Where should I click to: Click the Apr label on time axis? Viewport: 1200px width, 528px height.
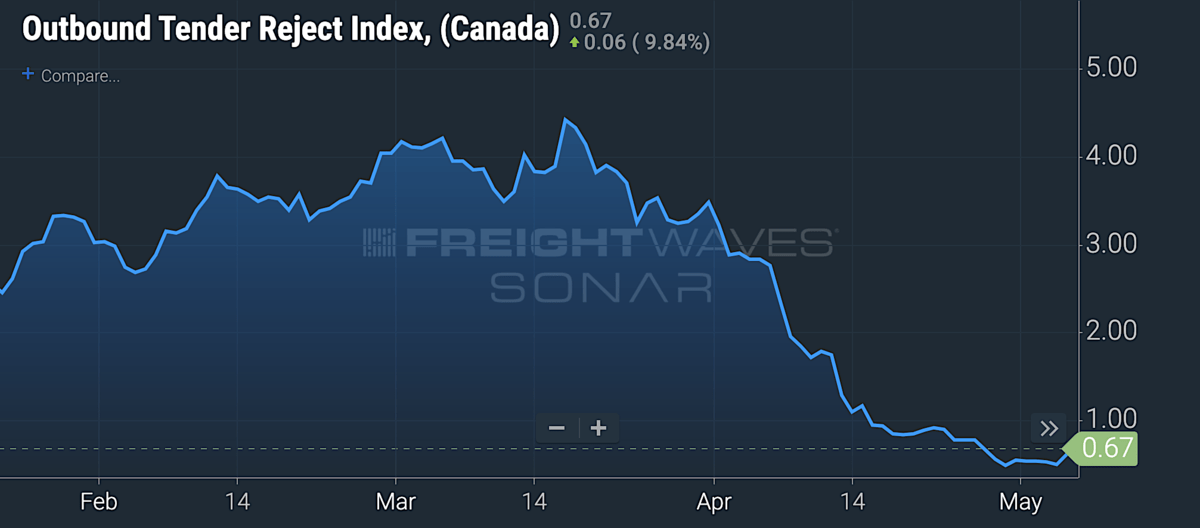(715, 501)
